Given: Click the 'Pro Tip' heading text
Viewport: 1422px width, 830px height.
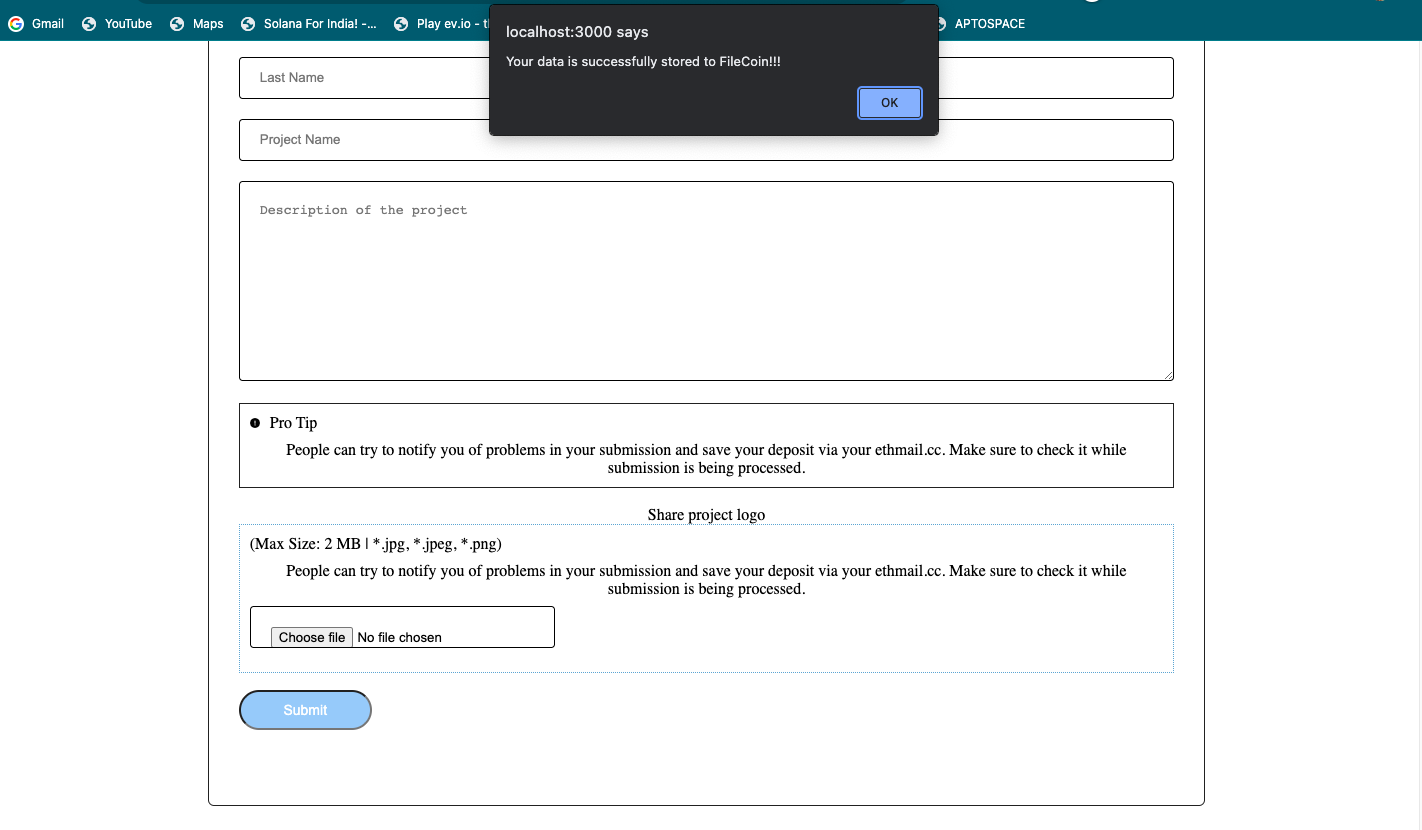Looking at the screenshot, I should (293, 423).
